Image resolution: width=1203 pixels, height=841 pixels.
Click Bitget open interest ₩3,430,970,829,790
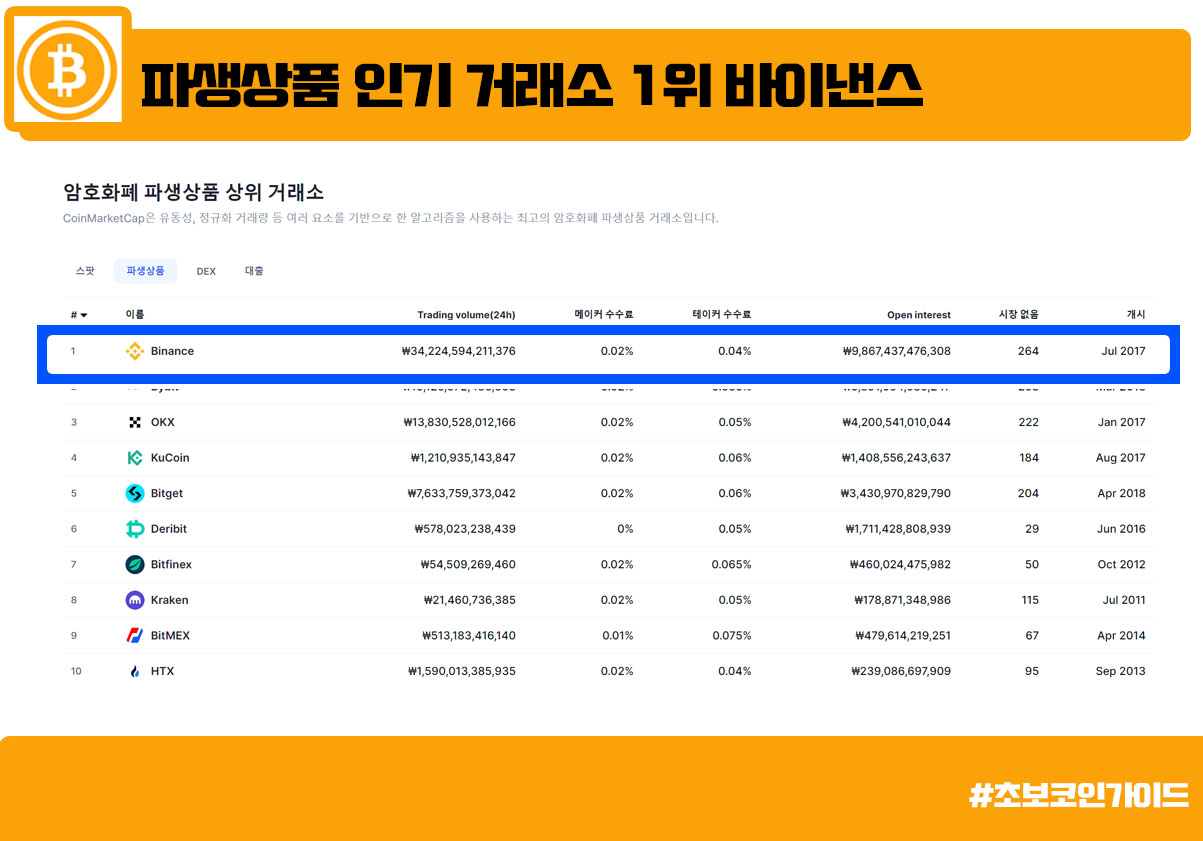pos(897,493)
